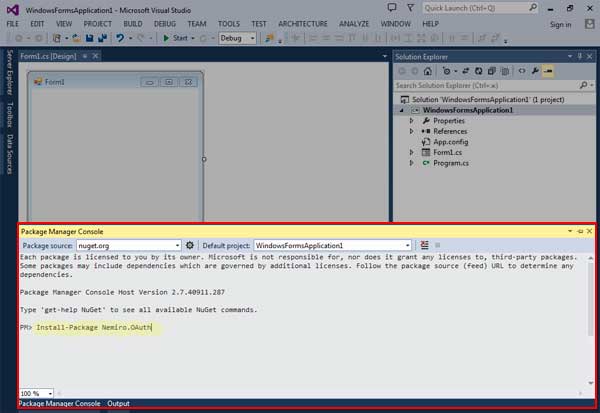Image resolution: width=600 pixels, height=413 pixels.
Task: Open the Start button dropdown arrow
Action: tap(193, 38)
